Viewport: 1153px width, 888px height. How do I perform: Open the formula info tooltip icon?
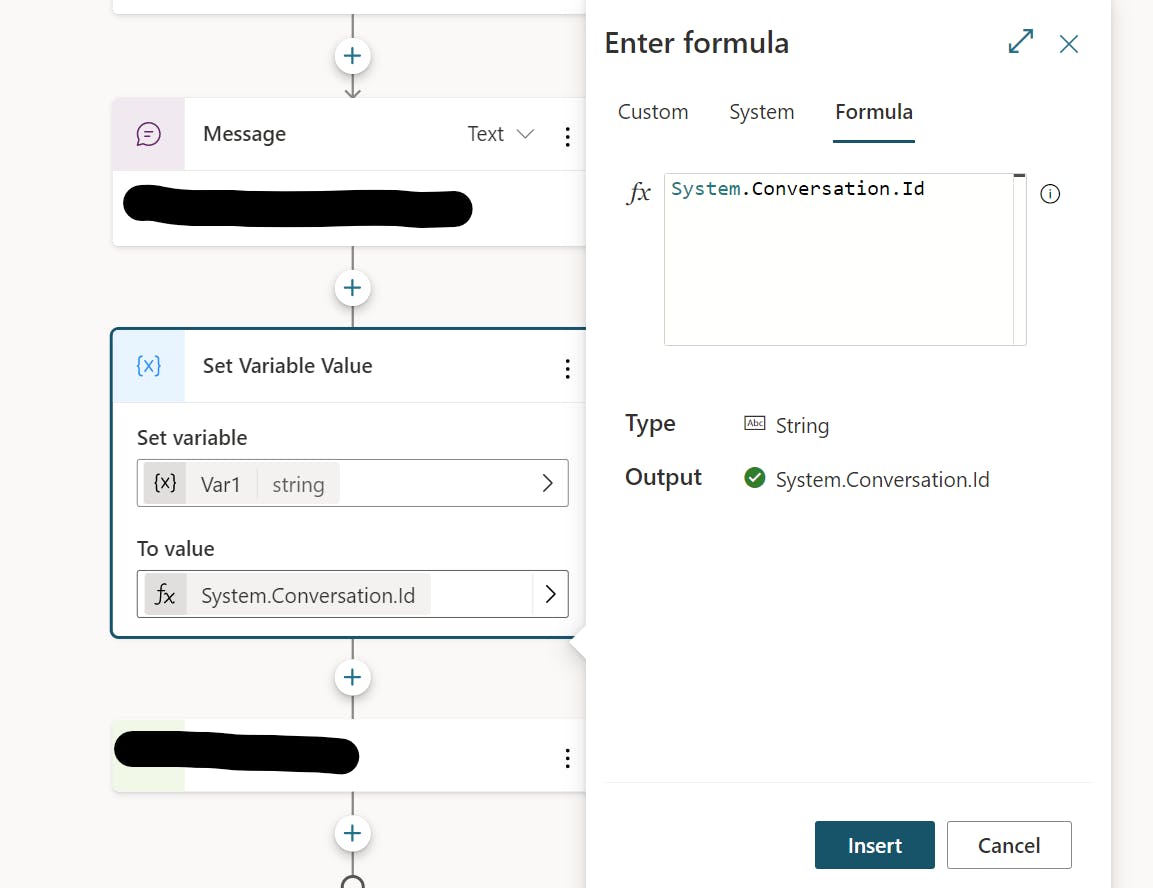pos(1050,193)
